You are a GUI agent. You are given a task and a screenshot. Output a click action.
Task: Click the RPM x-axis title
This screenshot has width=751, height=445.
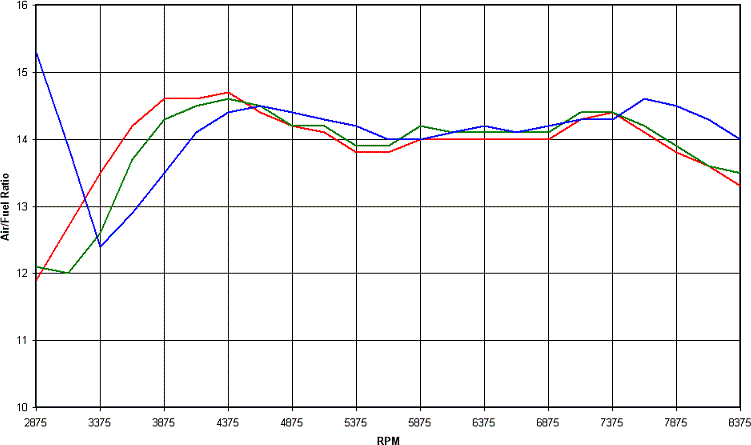(388, 439)
